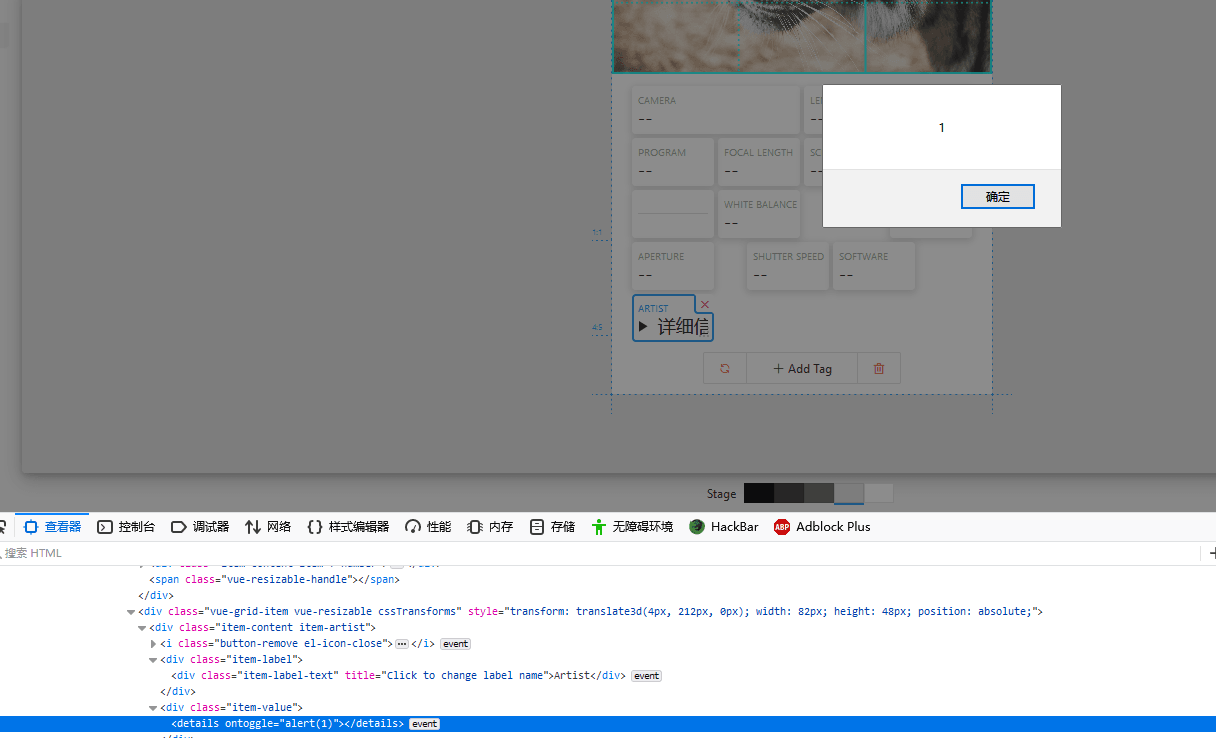
Task: Click the event badge on the i element row
Action: pos(455,644)
